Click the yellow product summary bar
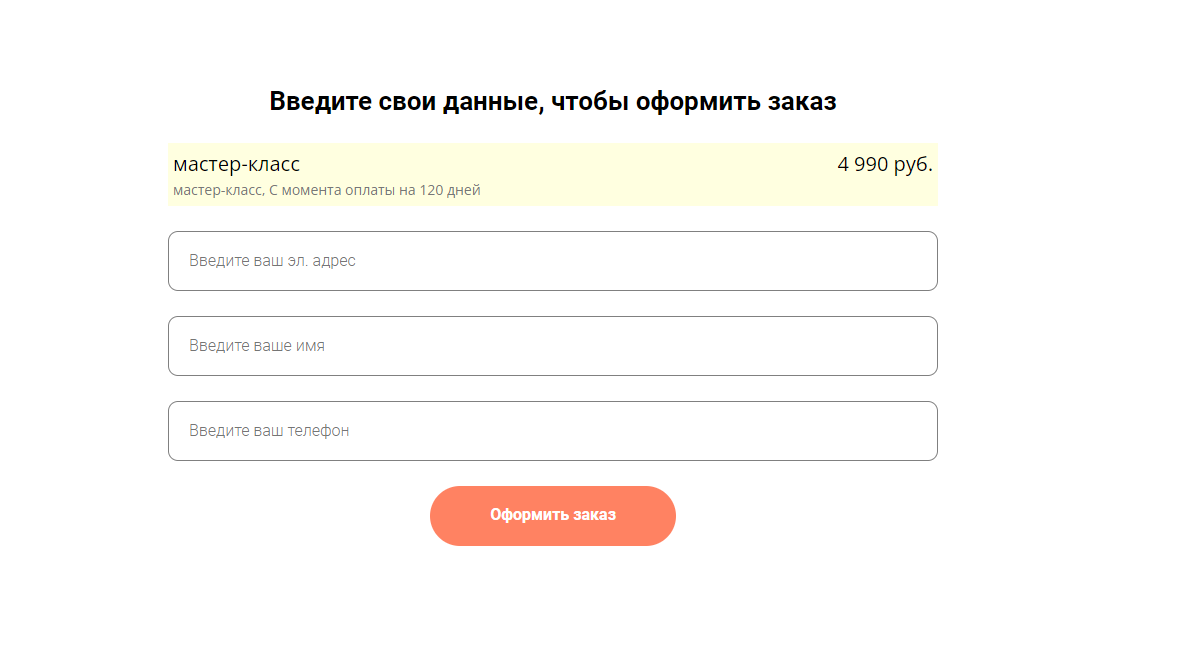 553,172
